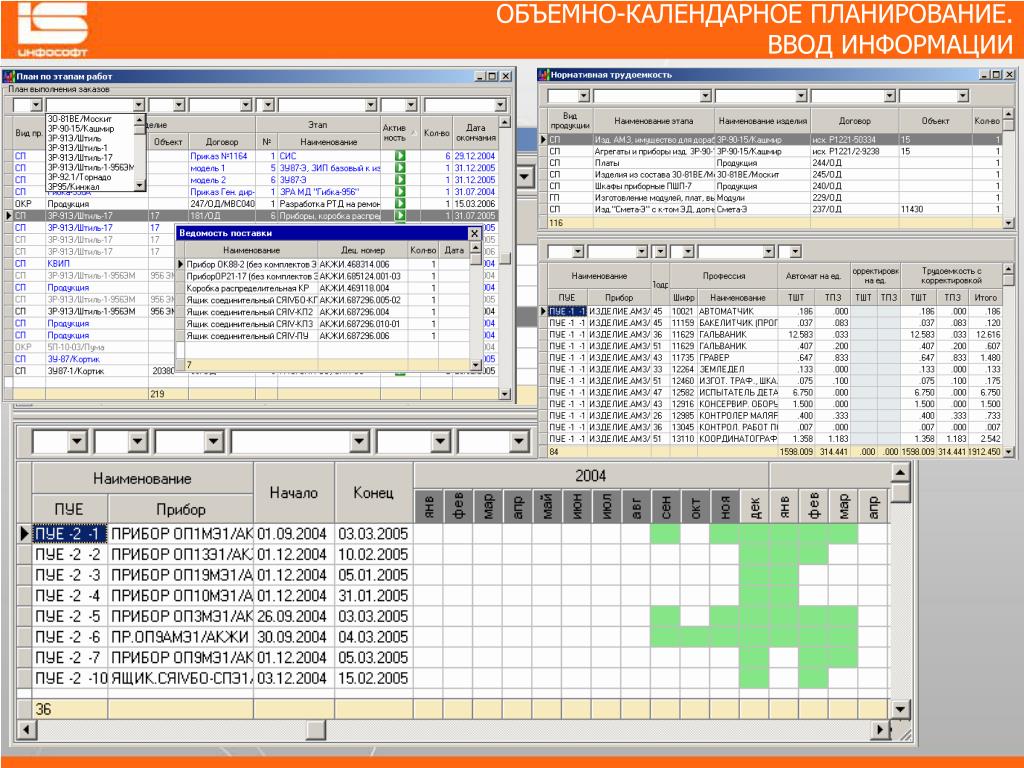1024x768 pixels.
Task: Click the Нормативная трудоемкость window icon
Action: click(x=543, y=74)
